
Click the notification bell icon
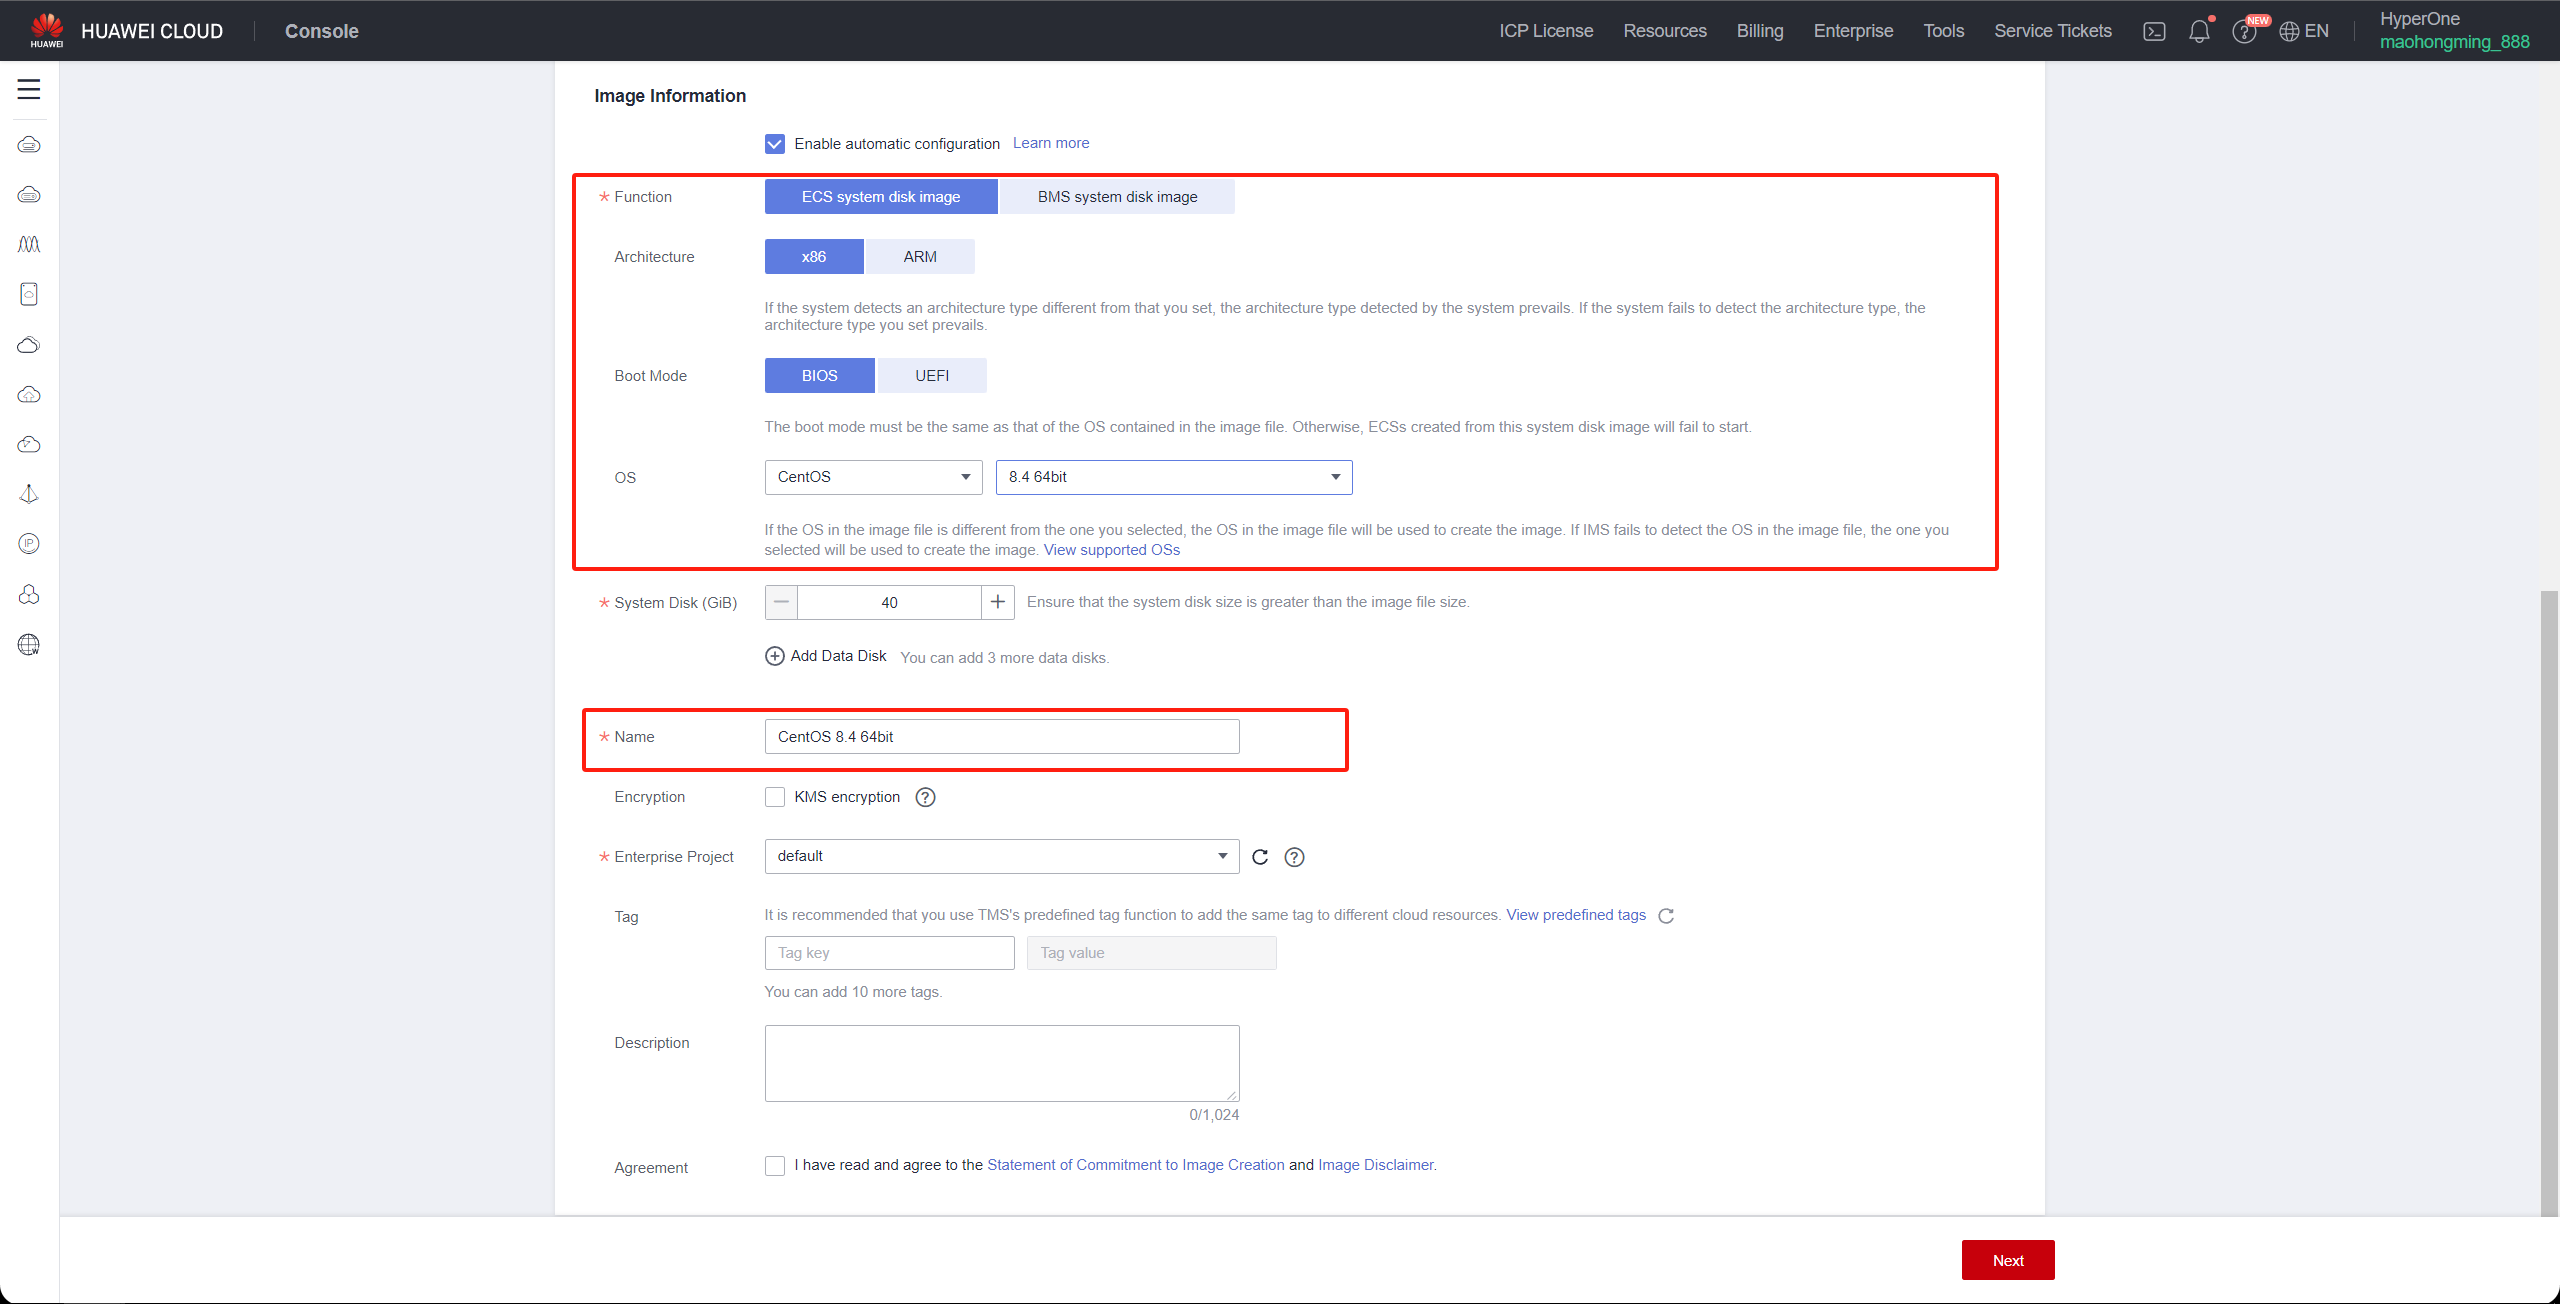coord(2199,32)
